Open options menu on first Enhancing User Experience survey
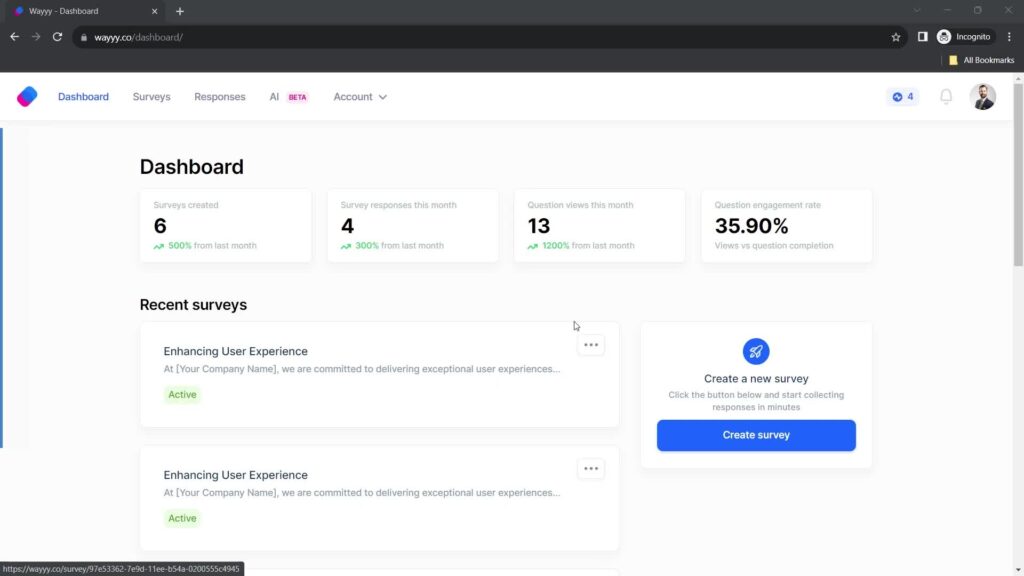The width and height of the screenshot is (1024, 576). click(x=591, y=344)
